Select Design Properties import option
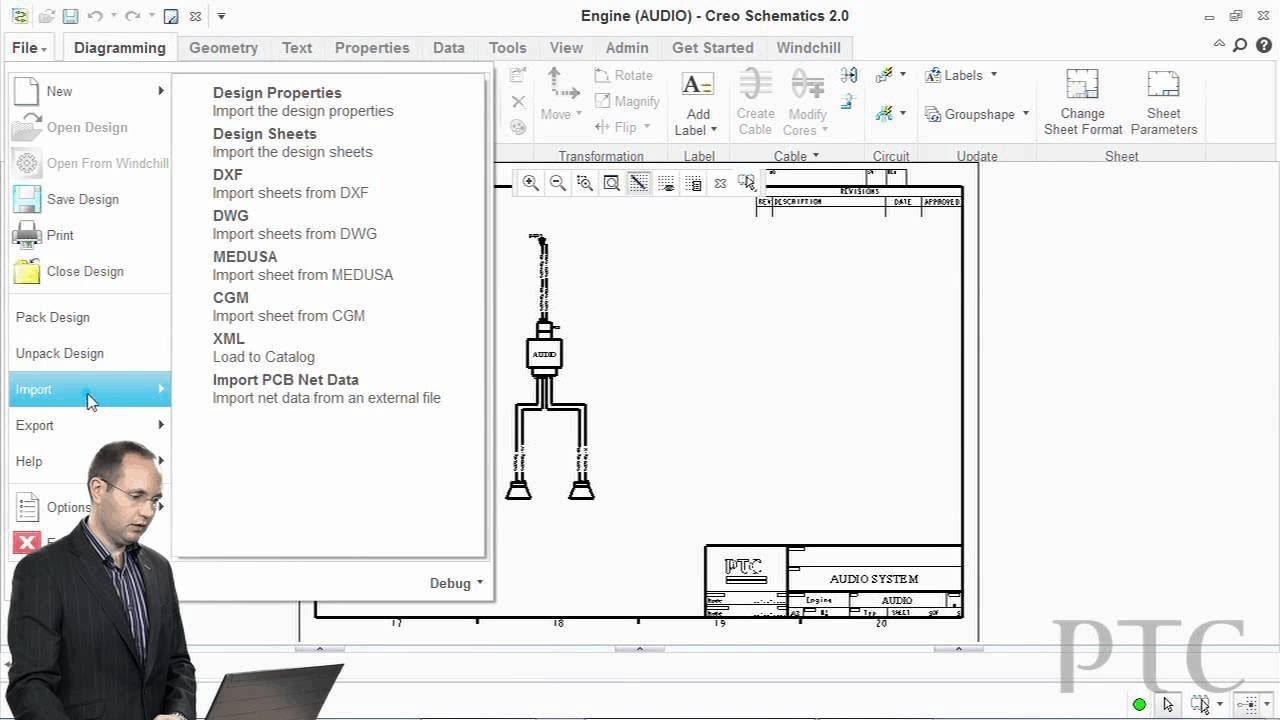 tap(303, 101)
